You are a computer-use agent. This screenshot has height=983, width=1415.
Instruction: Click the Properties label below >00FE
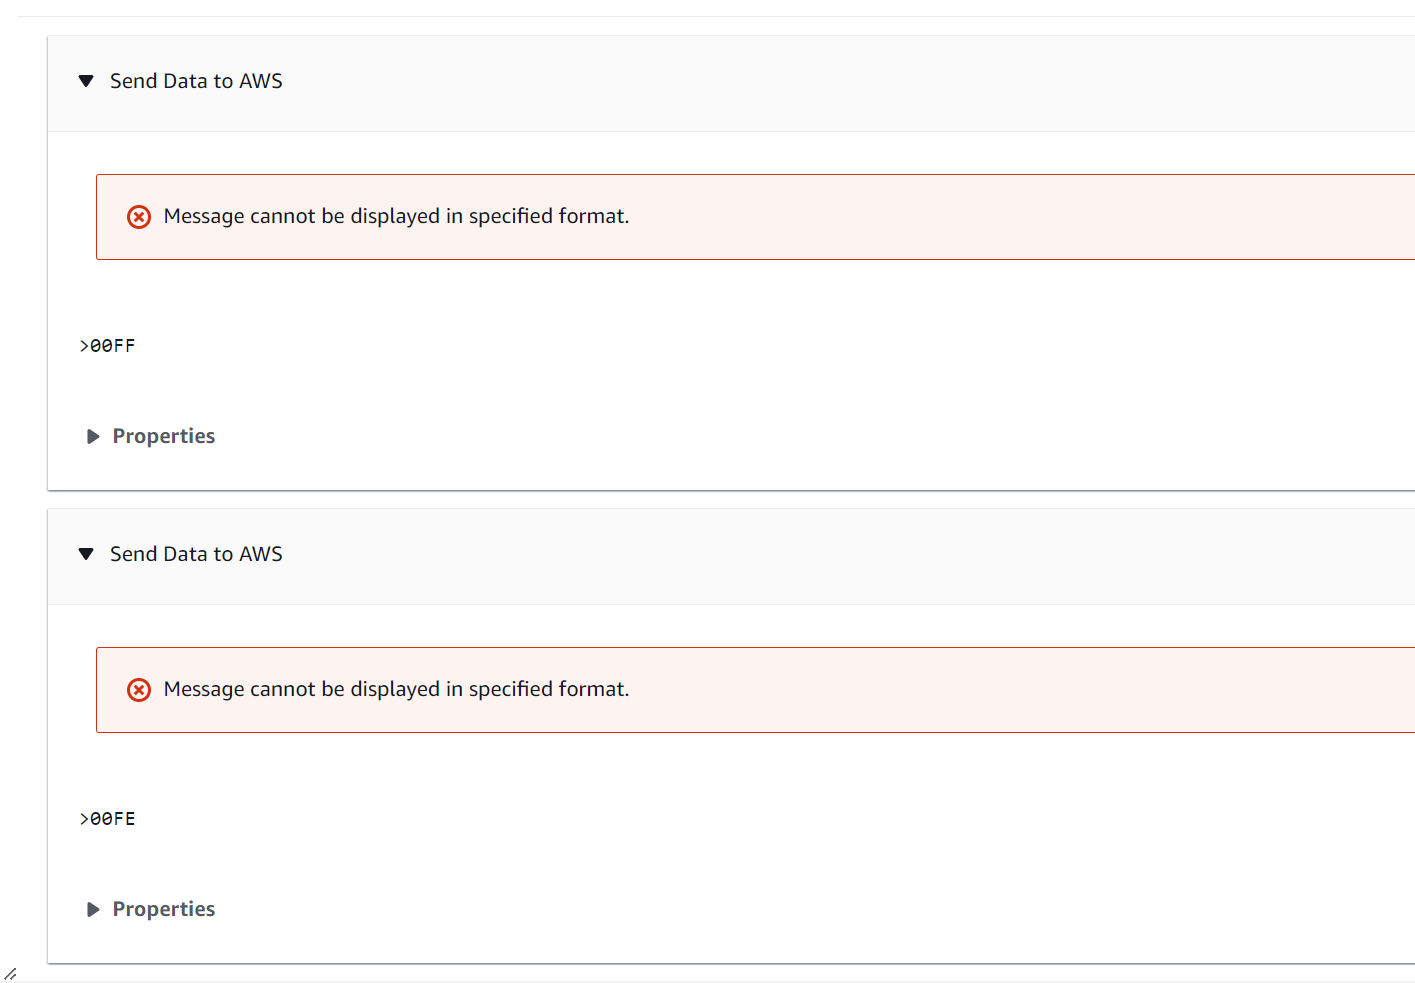click(x=164, y=910)
